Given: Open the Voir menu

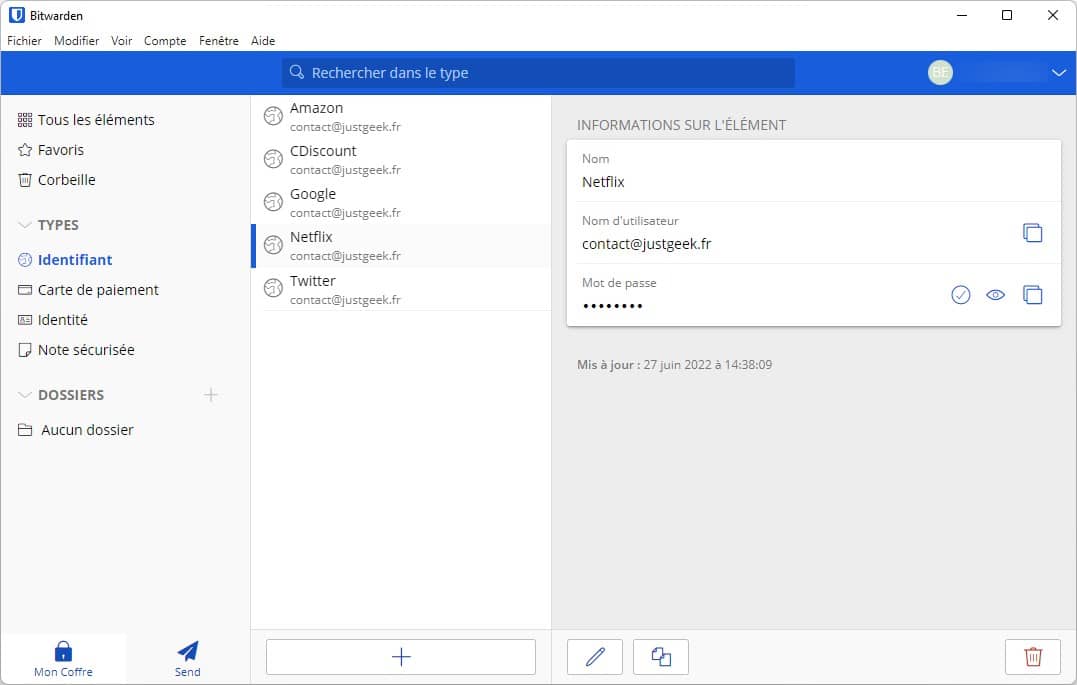Looking at the screenshot, I should [x=122, y=41].
